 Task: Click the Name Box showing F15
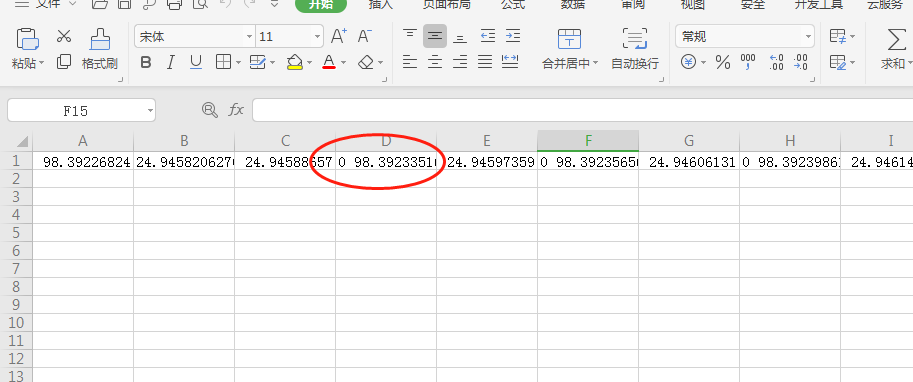[76, 110]
